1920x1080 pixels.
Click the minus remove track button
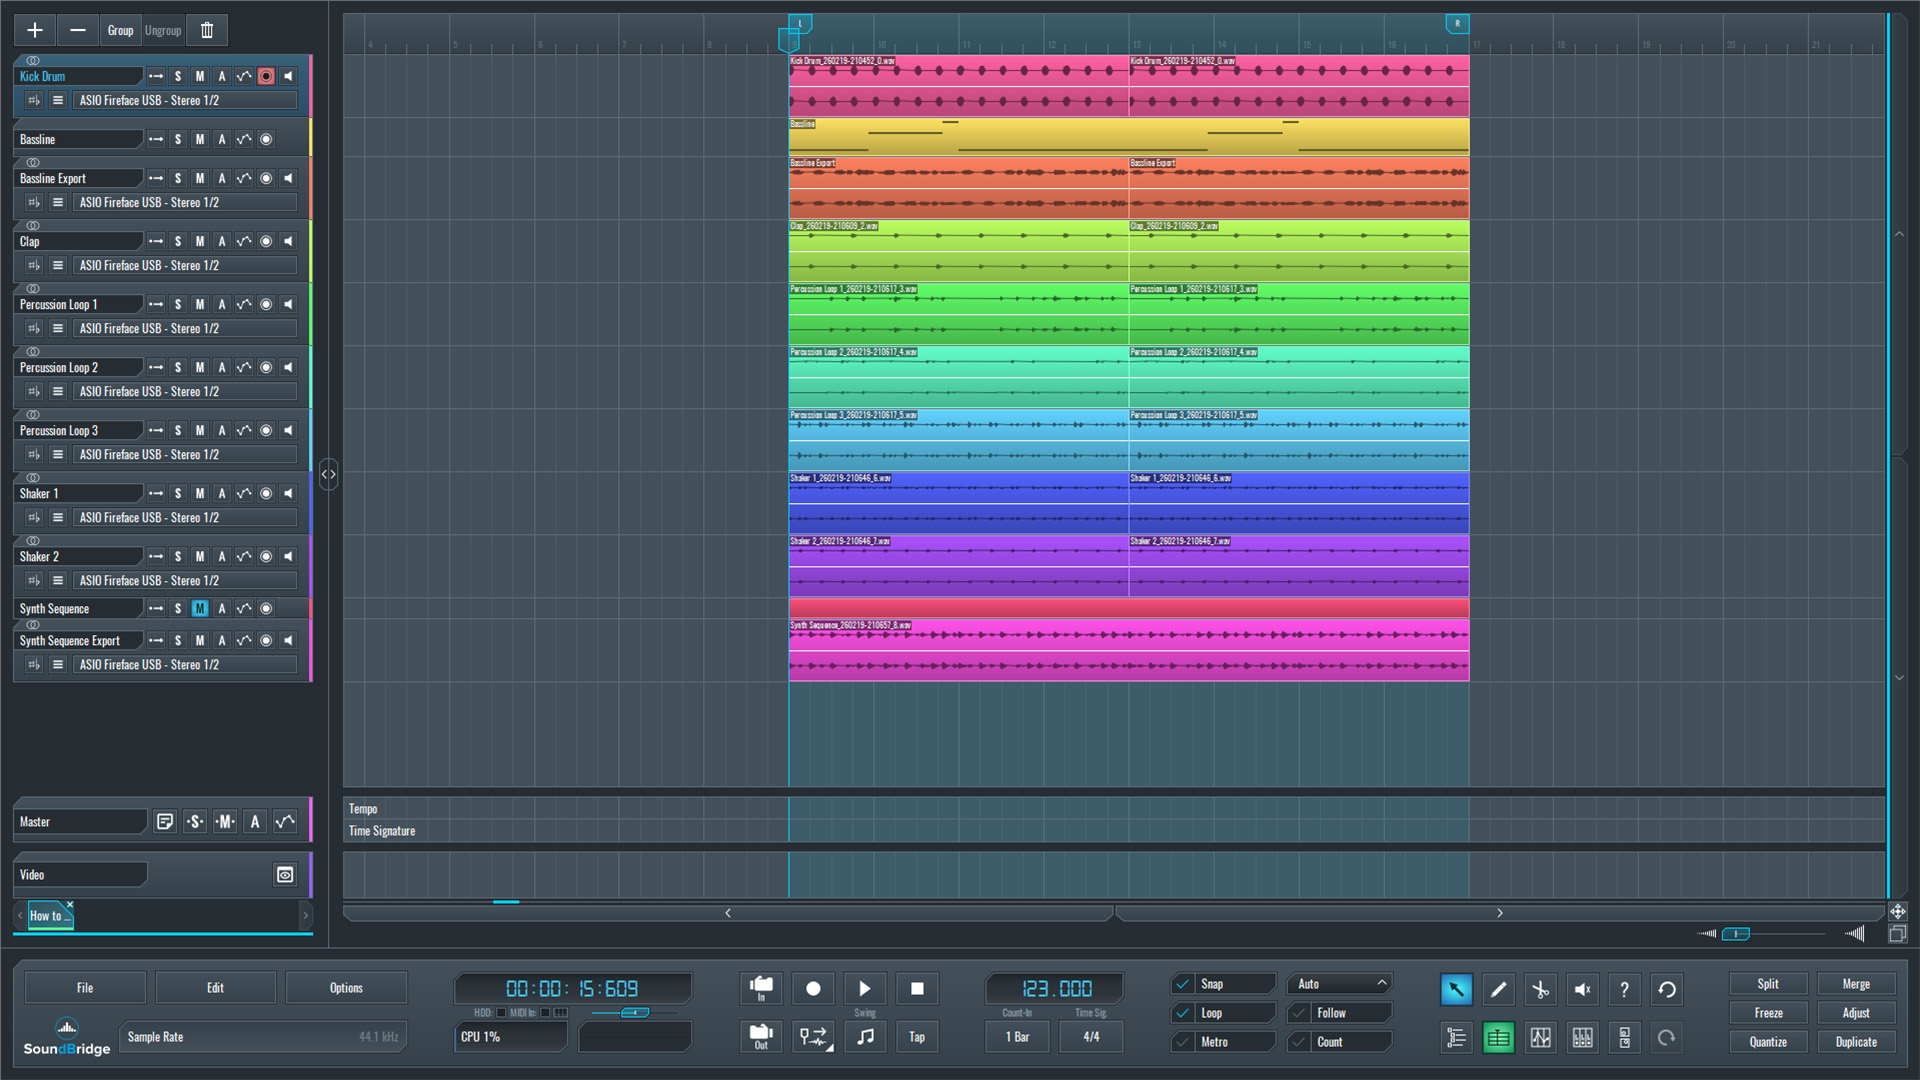78,31
